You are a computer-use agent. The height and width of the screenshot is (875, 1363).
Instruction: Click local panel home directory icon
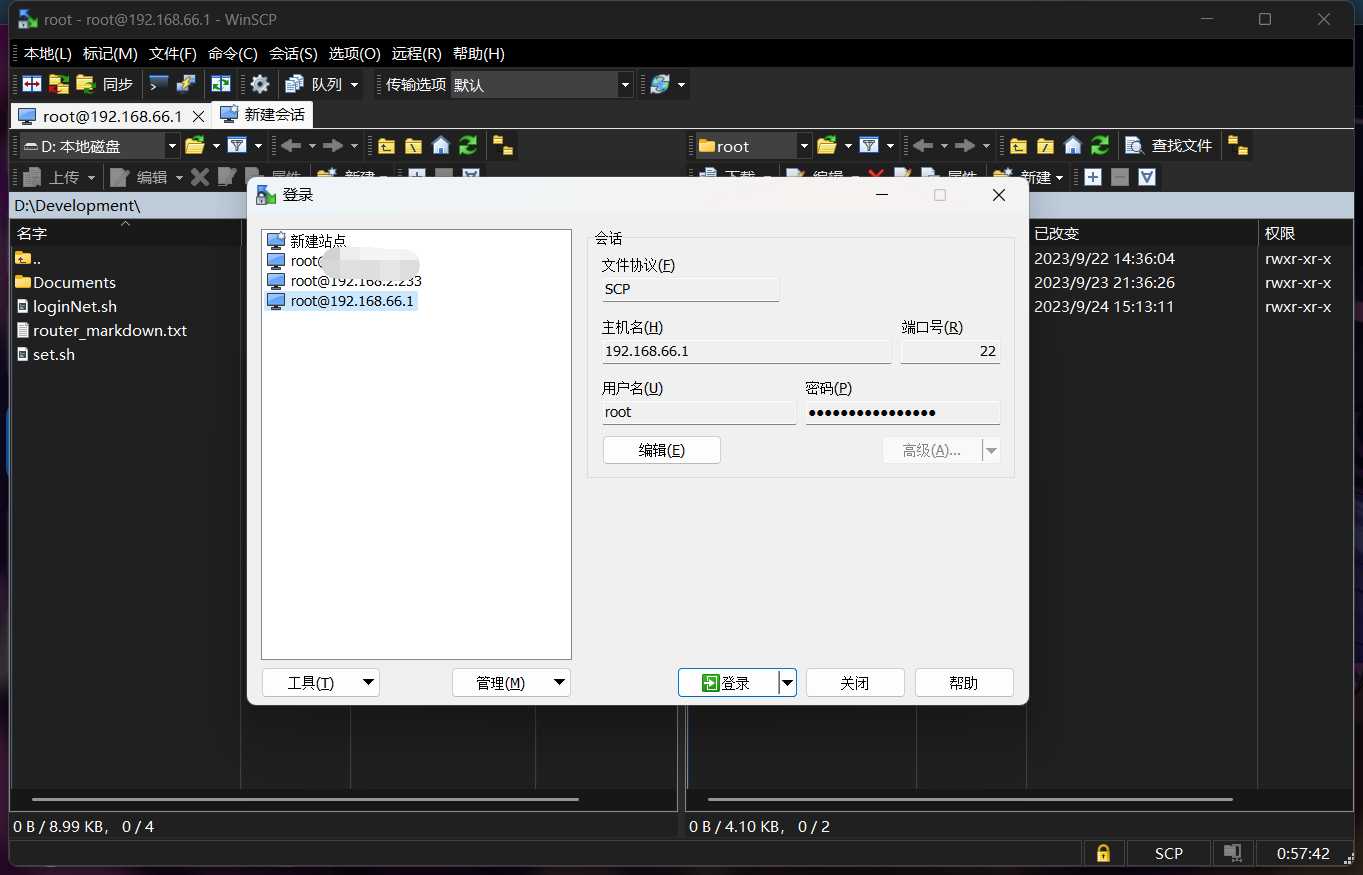(x=440, y=146)
